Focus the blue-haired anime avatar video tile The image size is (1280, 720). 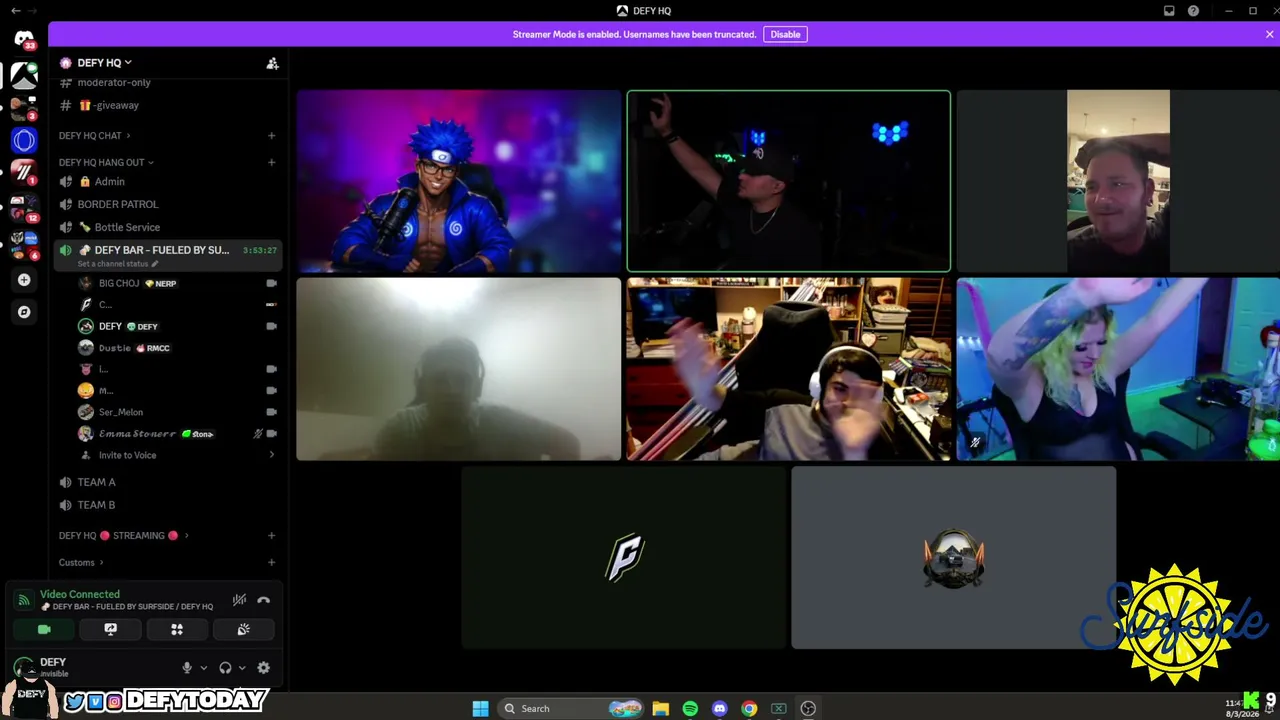(x=459, y=181)
